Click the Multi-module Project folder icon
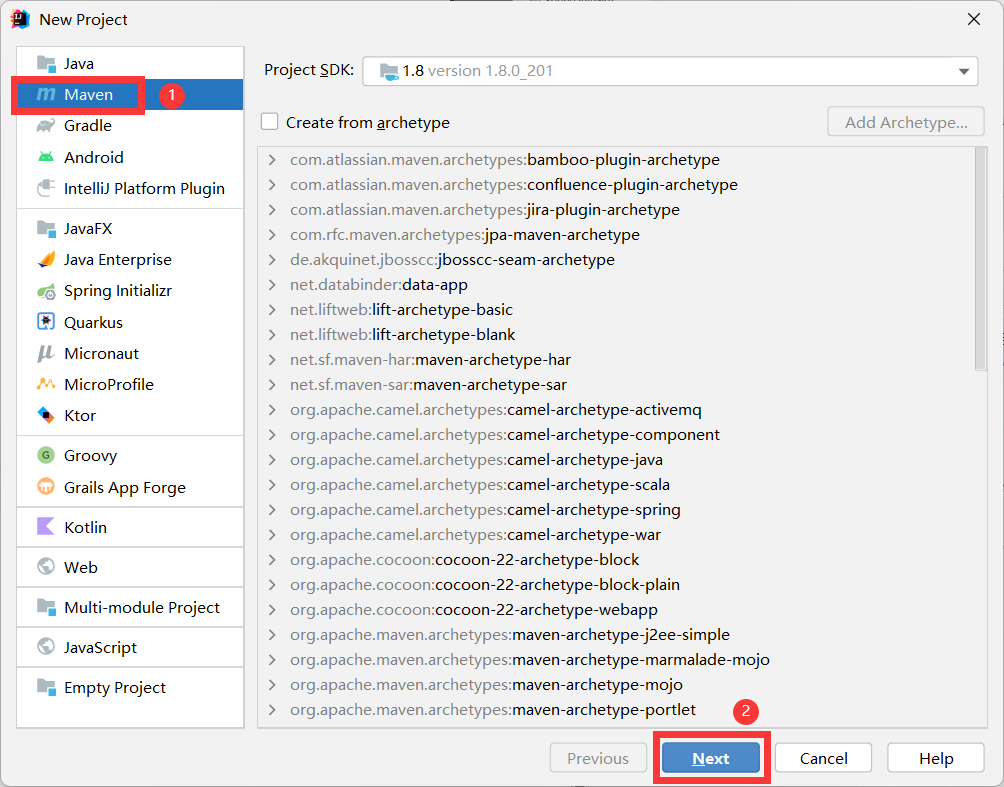Image resolution: width=1004 pixels, height=787 pixels. 46,606
